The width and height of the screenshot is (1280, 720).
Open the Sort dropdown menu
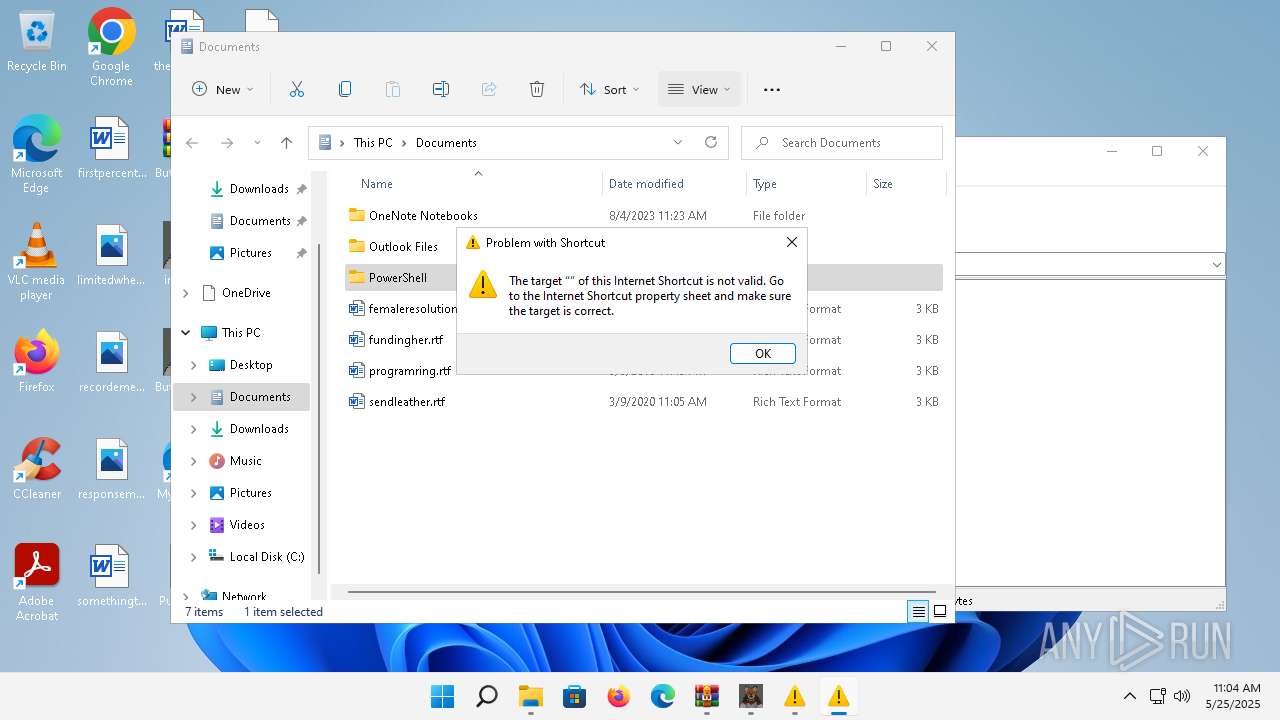609,89
